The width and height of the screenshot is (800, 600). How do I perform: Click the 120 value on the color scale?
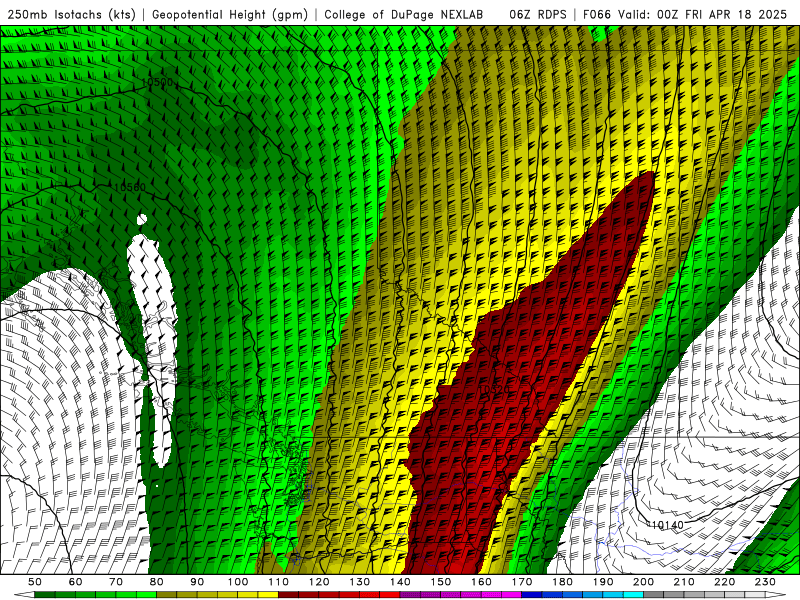[319, 582]
